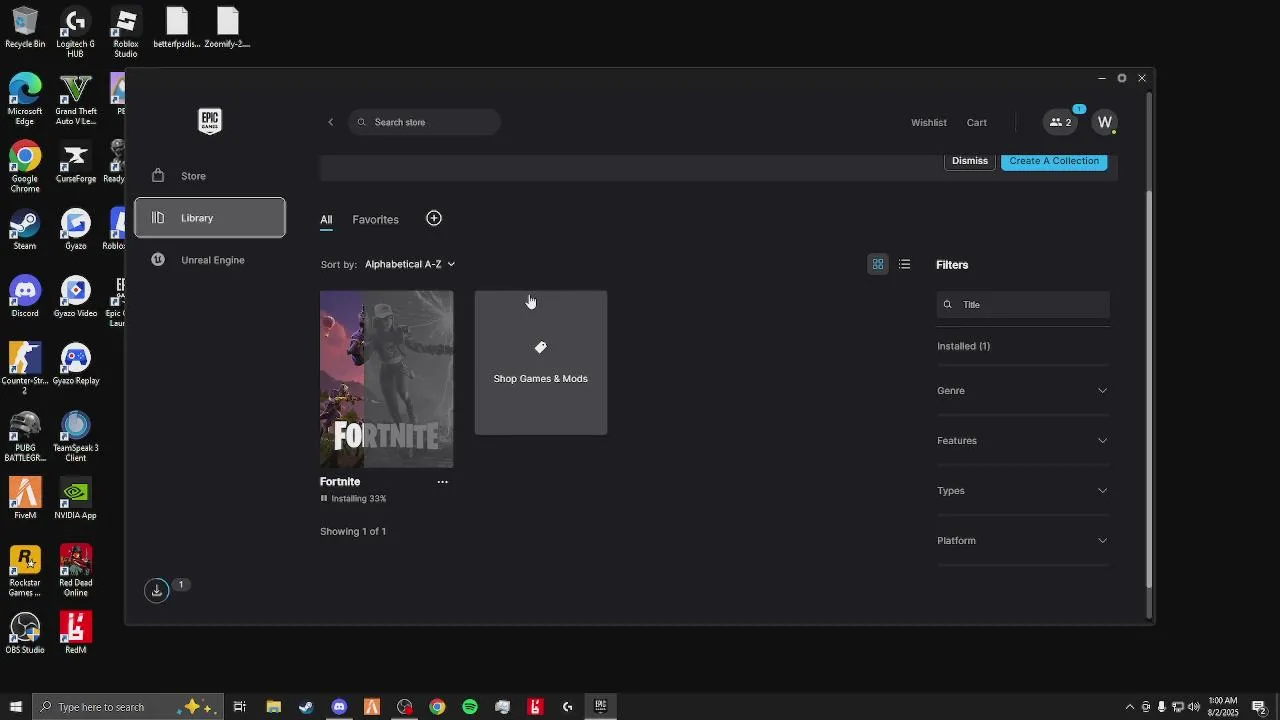Open Counter-Strike 2 desktop shortcut
The height and width of the screenshot is (720, 1280).
pyautogui.click(x=25, y=368)
